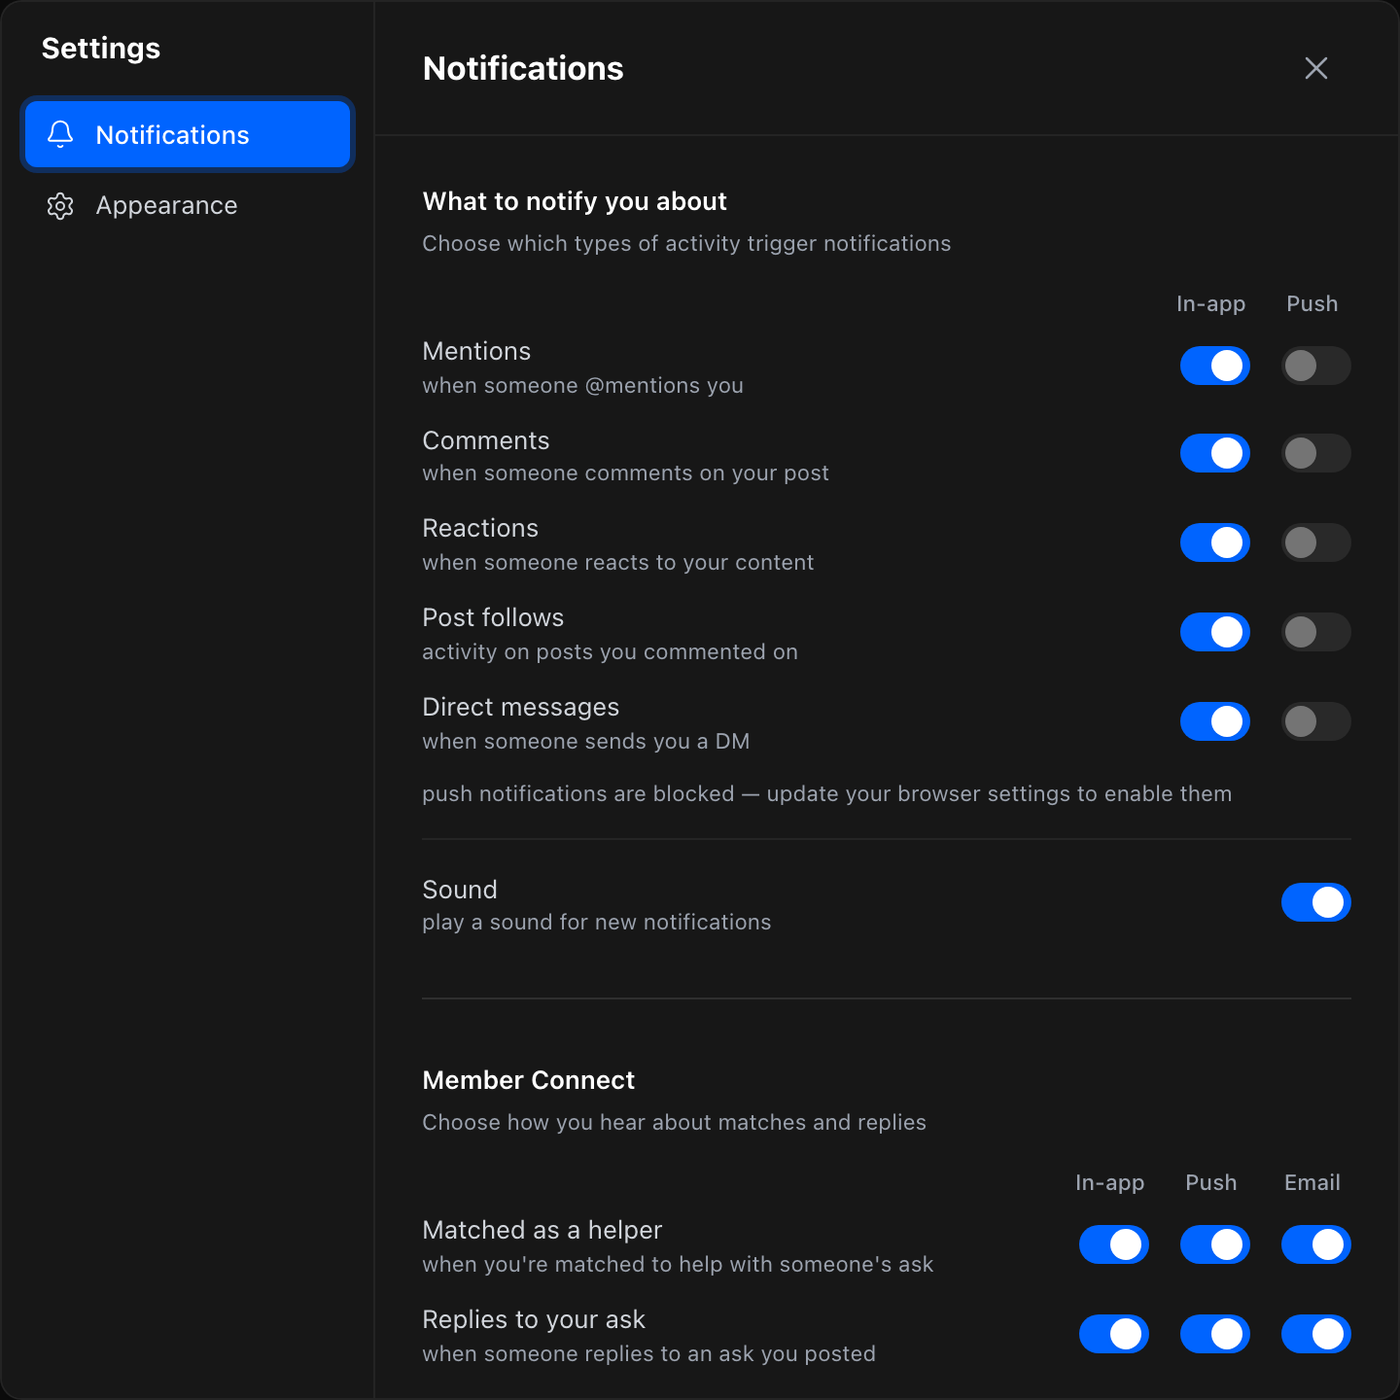Toggle push for Matched as a helper
The height and width of the screenshot is (1400, 1400).
pos(1215,1245)
